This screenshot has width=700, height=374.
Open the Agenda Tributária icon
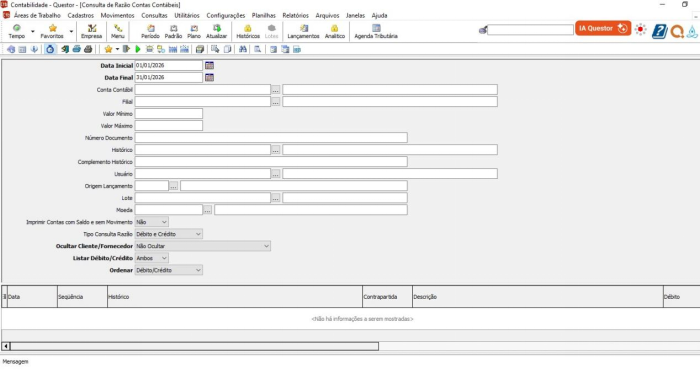pos(376,31)
